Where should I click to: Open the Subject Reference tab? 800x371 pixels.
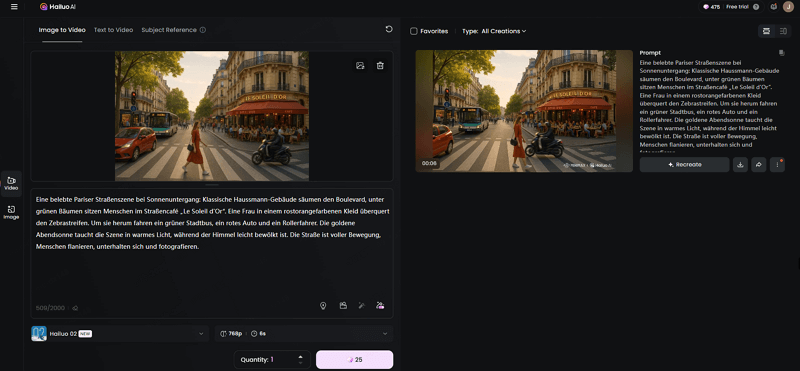[x=169, y=30]
